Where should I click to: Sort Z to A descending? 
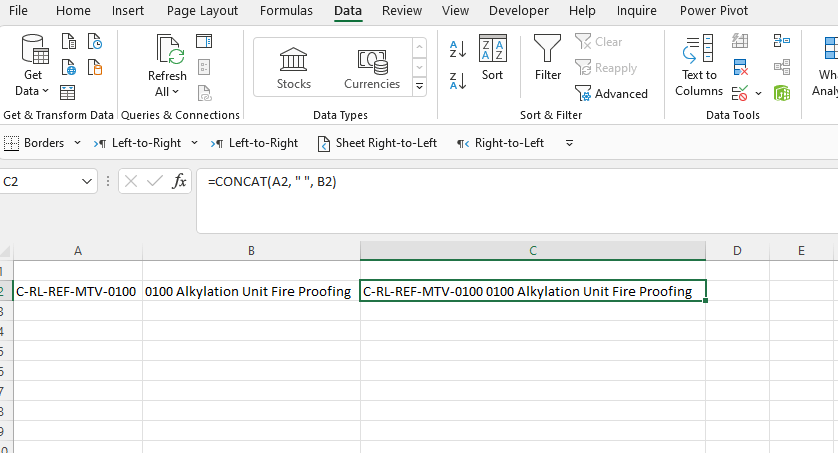tap(458, 81)
